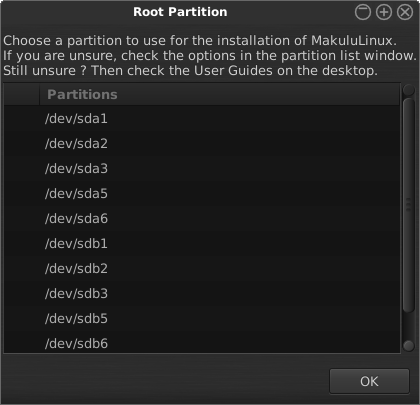Pick /dev/sdb3 in the list
The width and height of the screenshot is (420, 405).
tap(202, 294)
